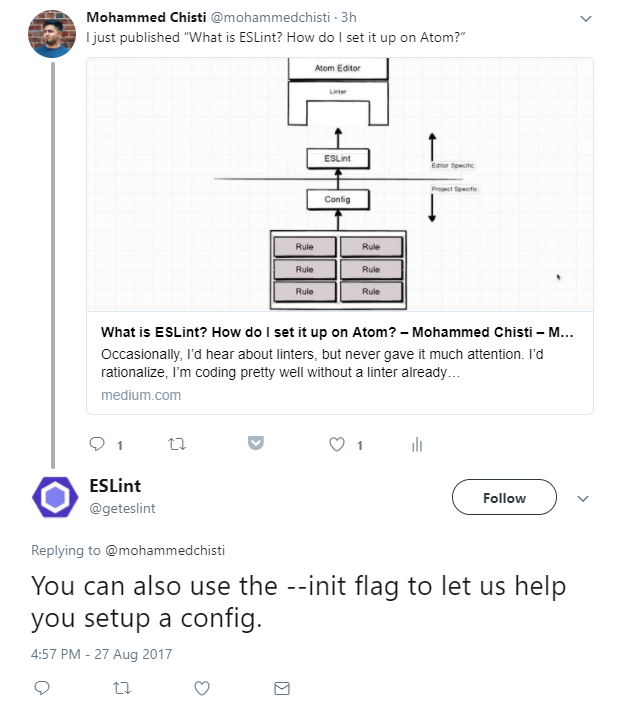The height and width of the screenshot is (723, 638).
Task: Like the ESLint reply tweet
Action: [202, 688]
